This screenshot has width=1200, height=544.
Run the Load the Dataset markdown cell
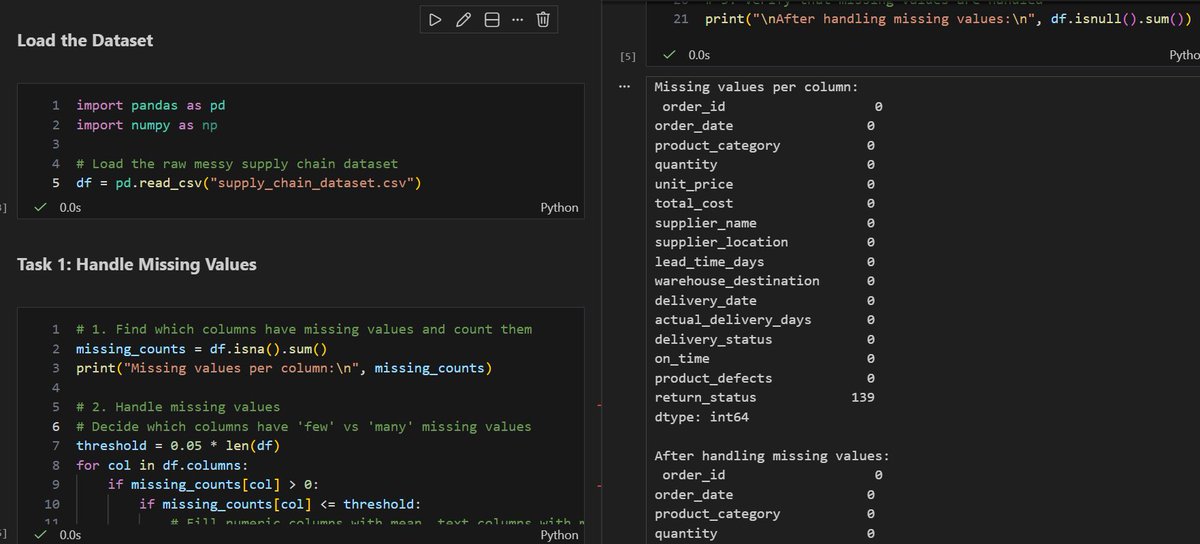[x=434, y=19]
